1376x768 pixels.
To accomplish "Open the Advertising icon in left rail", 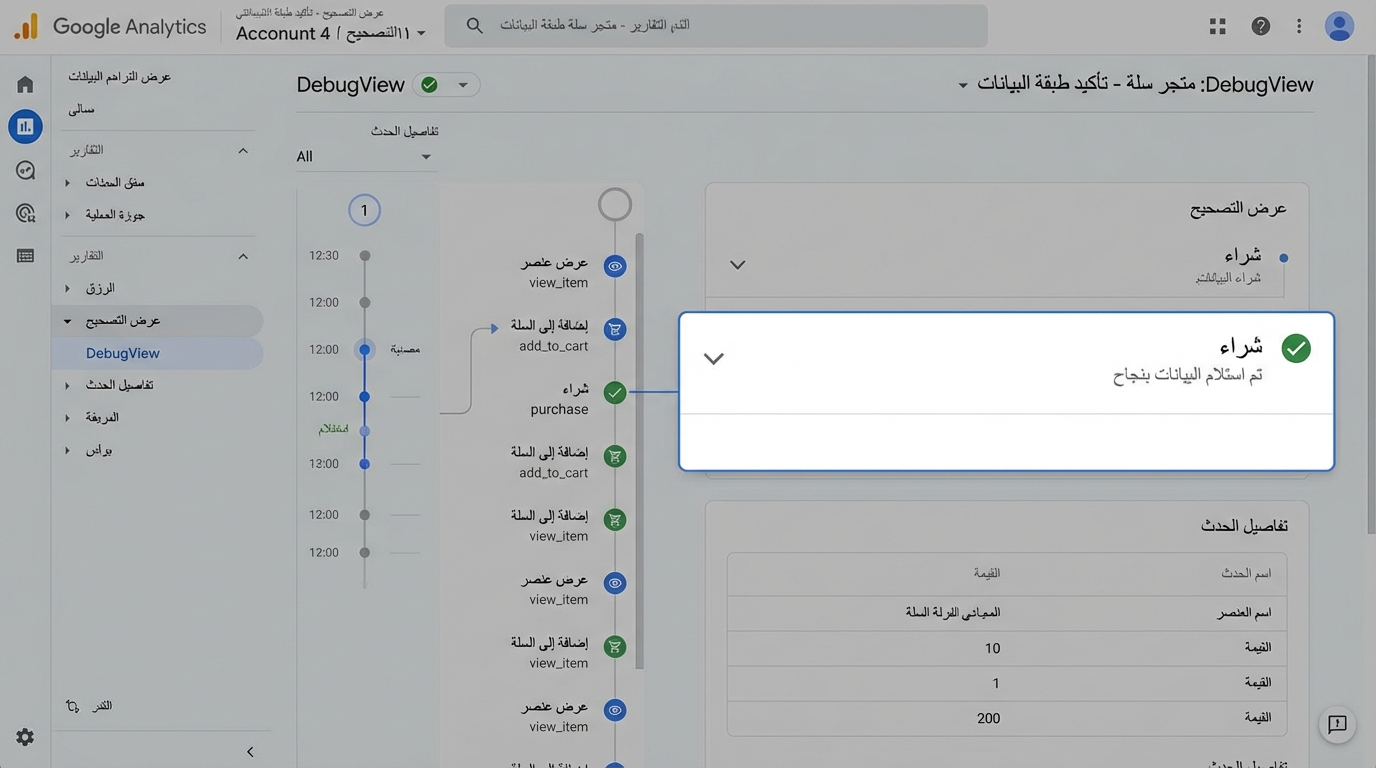I will pos(25,213).
